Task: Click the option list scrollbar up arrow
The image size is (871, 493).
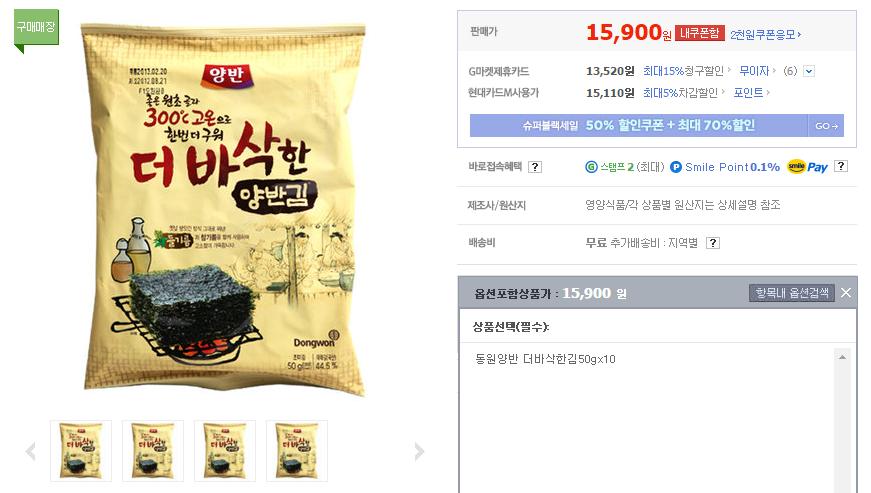Action: click(842, 358)
